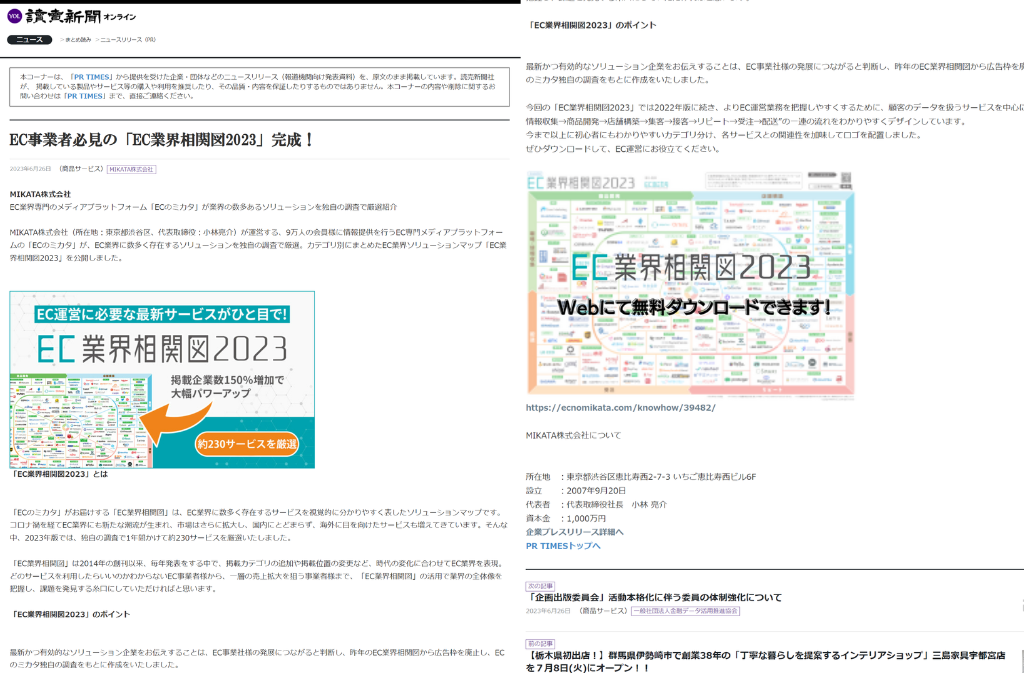Open the 【栃木県初出店！】 三島家具 article
1024x673 pixels.
click(765, 661)
